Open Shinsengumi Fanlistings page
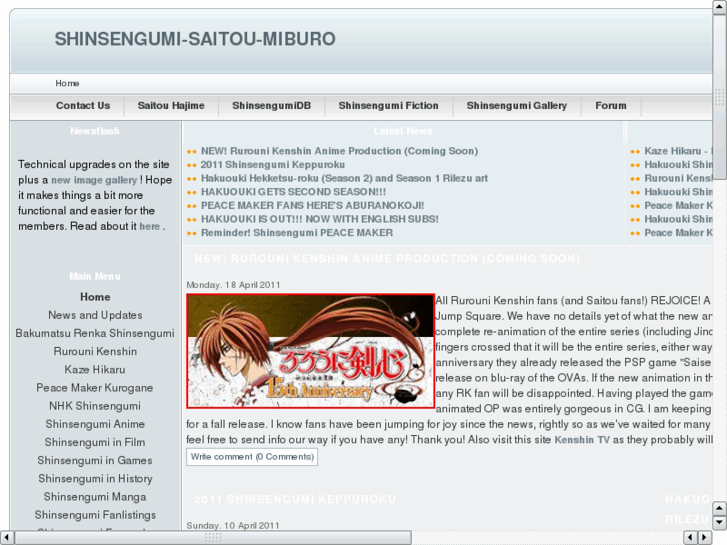 click(95, 514)
